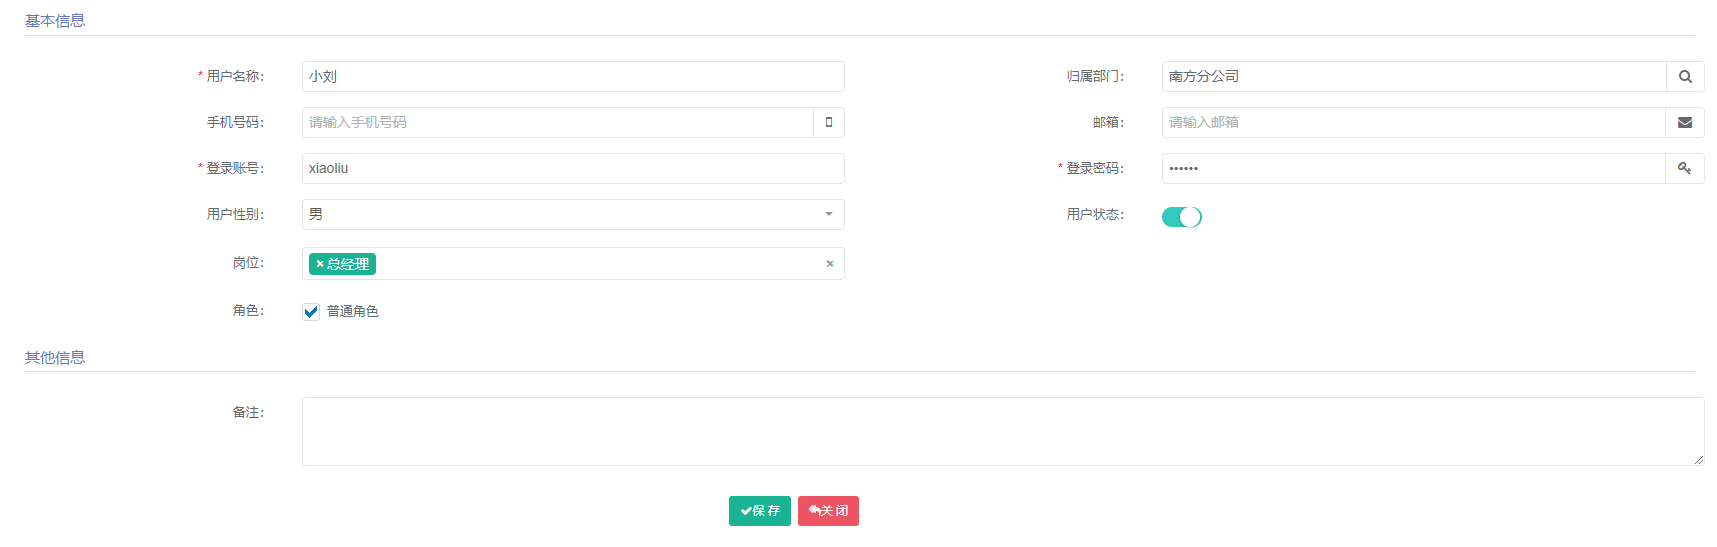Click into the 邮箱 input field
This screenshot has width=1717, height=547.
1413,123
